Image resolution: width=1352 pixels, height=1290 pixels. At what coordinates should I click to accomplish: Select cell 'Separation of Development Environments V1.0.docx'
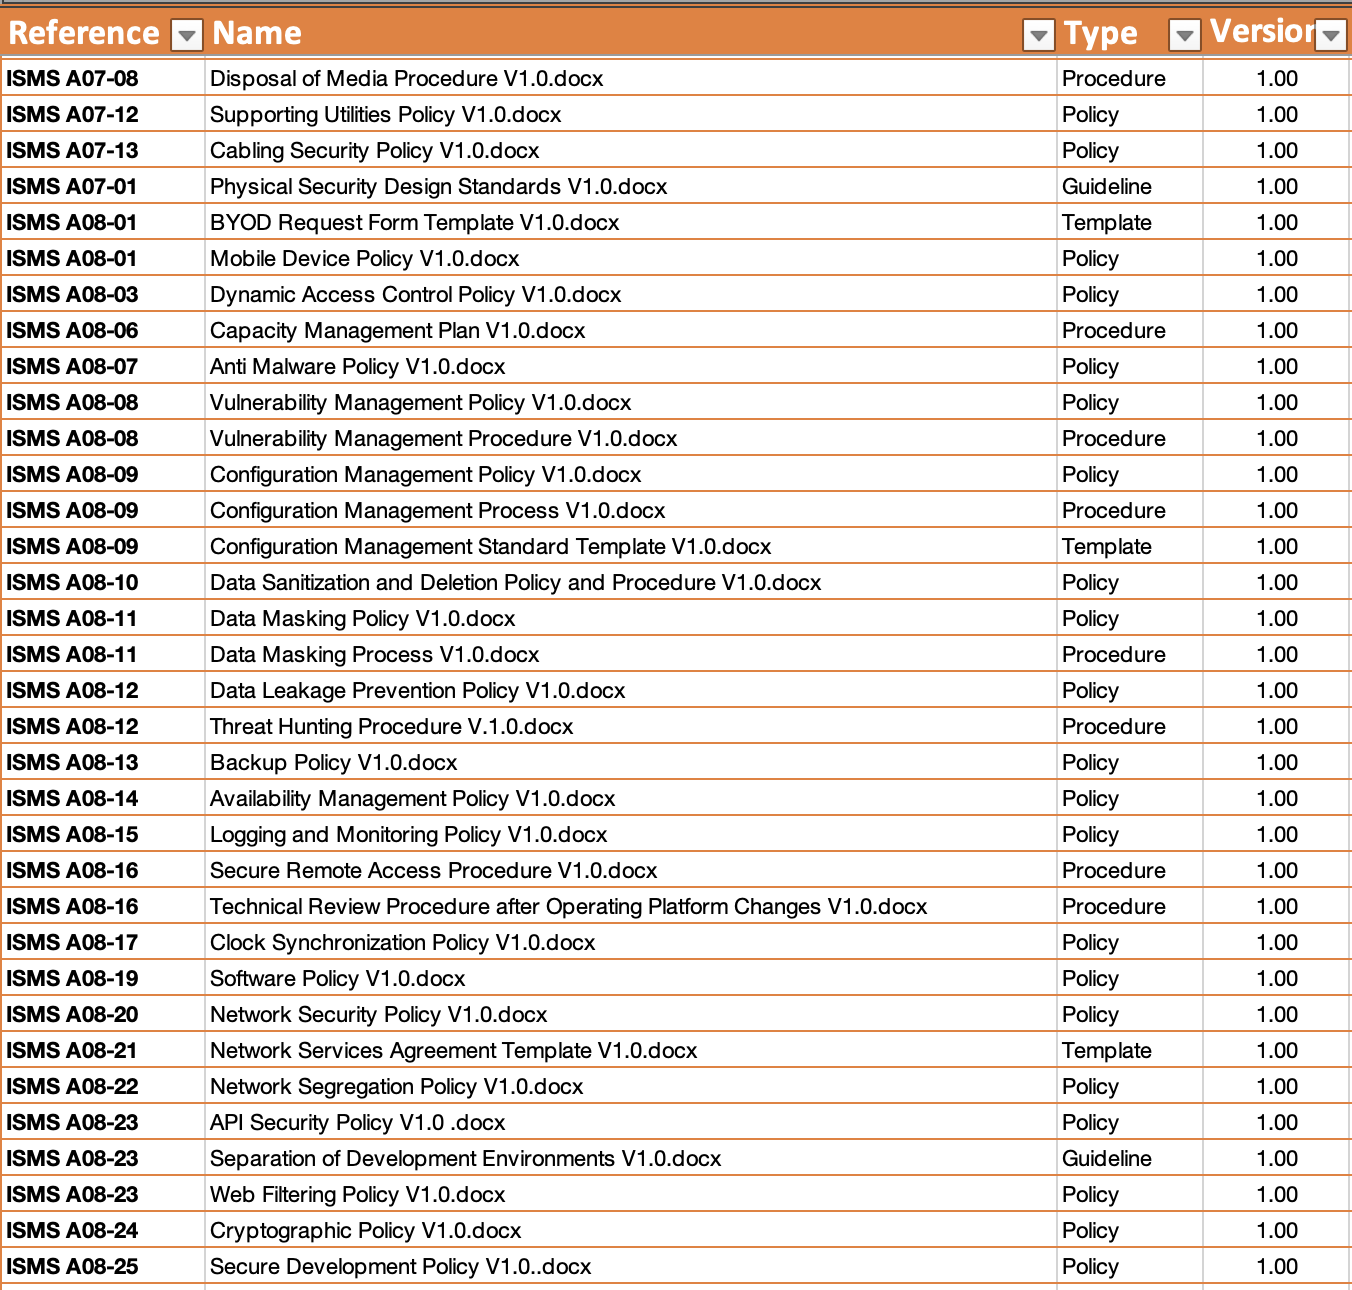(x=631, y=1158)
